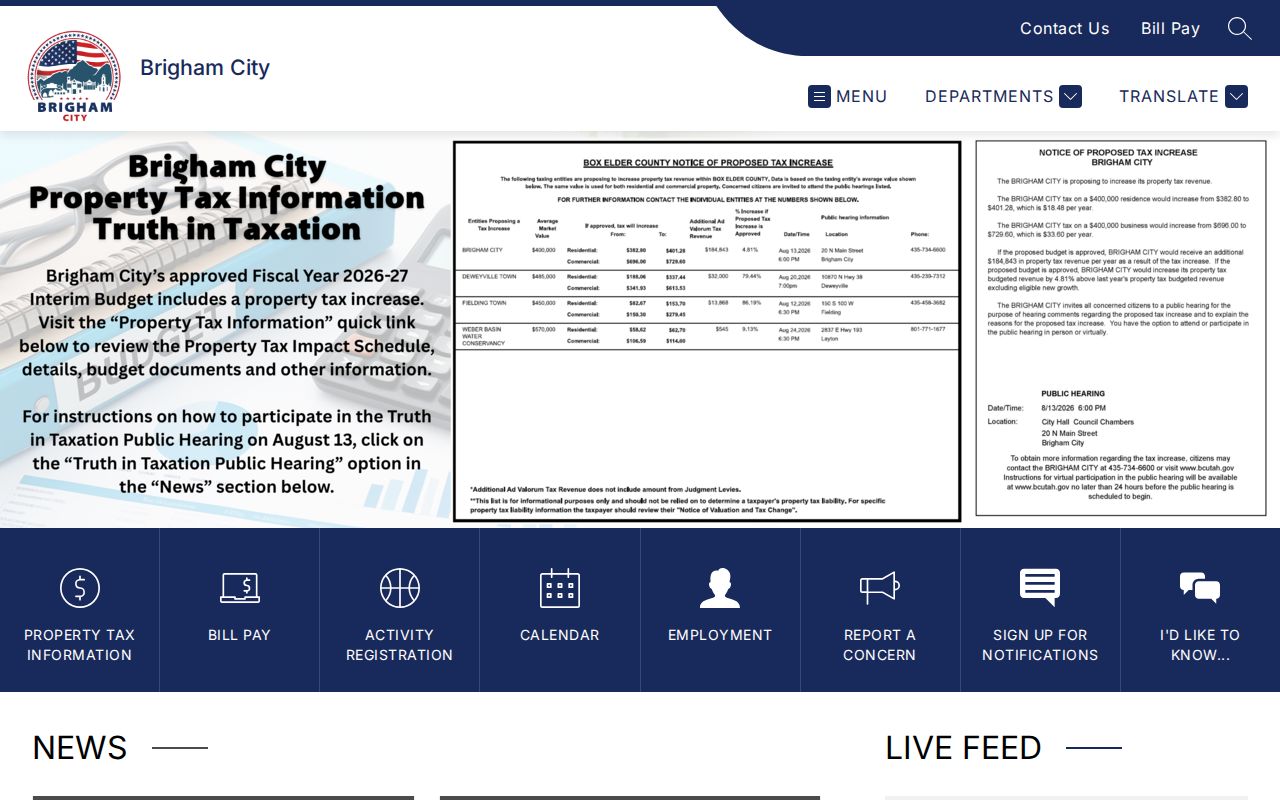Click the hamburger menu icon
Image resolution: width=1280 pixels, height=800 pixels.
[x=819, y=96]
